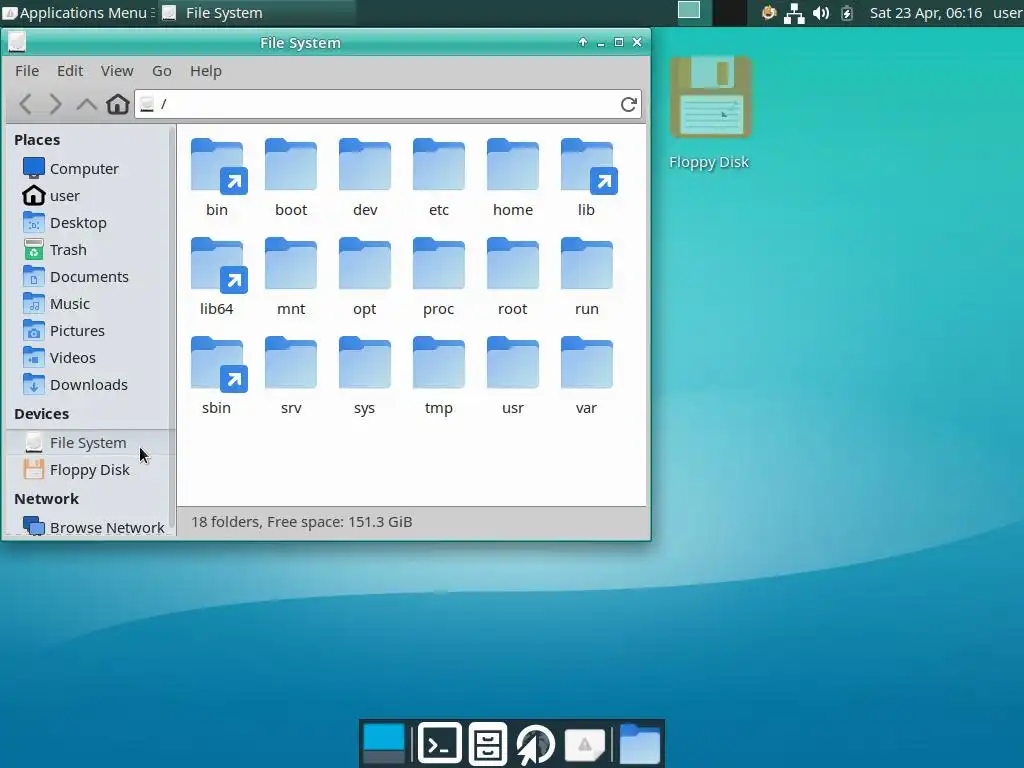Open home folder via house toolbar icon

(118, 104)
